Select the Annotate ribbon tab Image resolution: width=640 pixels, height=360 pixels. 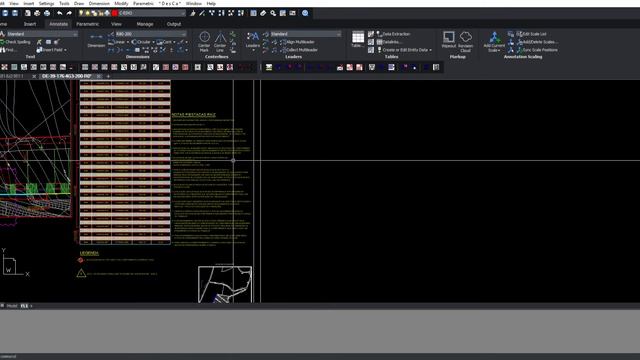tap(58, 24)
